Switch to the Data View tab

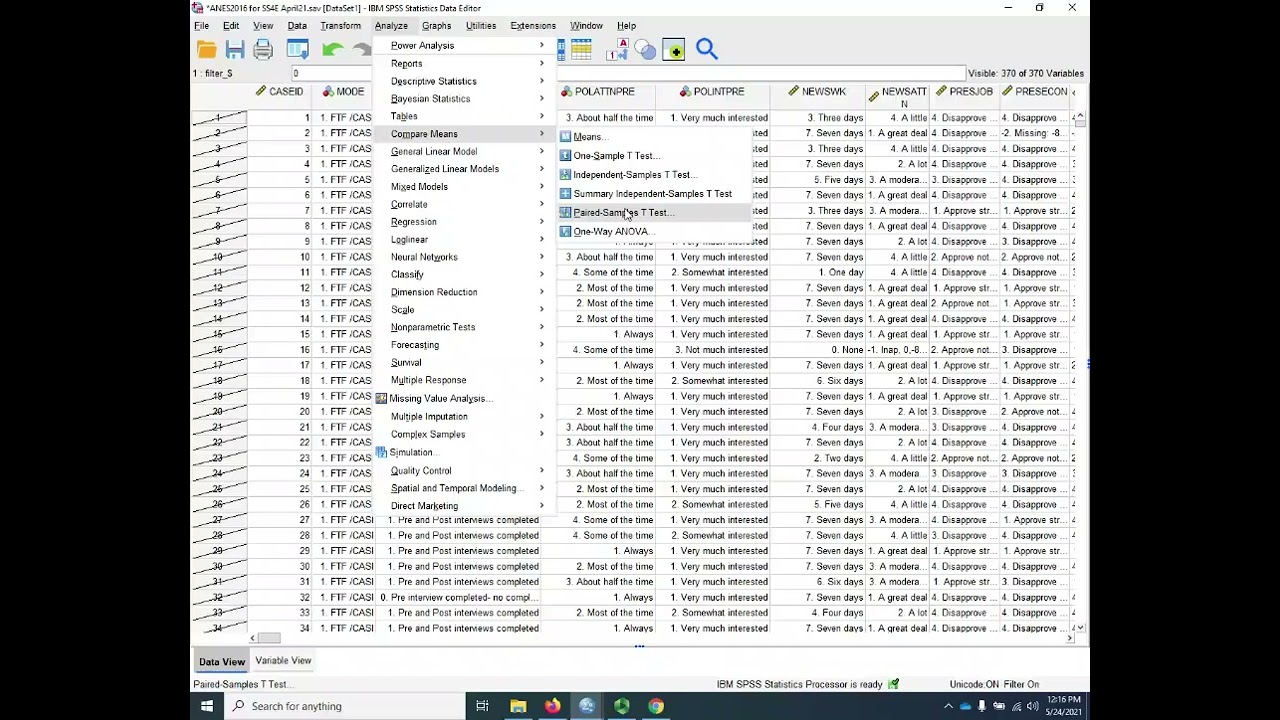(221, 661)
